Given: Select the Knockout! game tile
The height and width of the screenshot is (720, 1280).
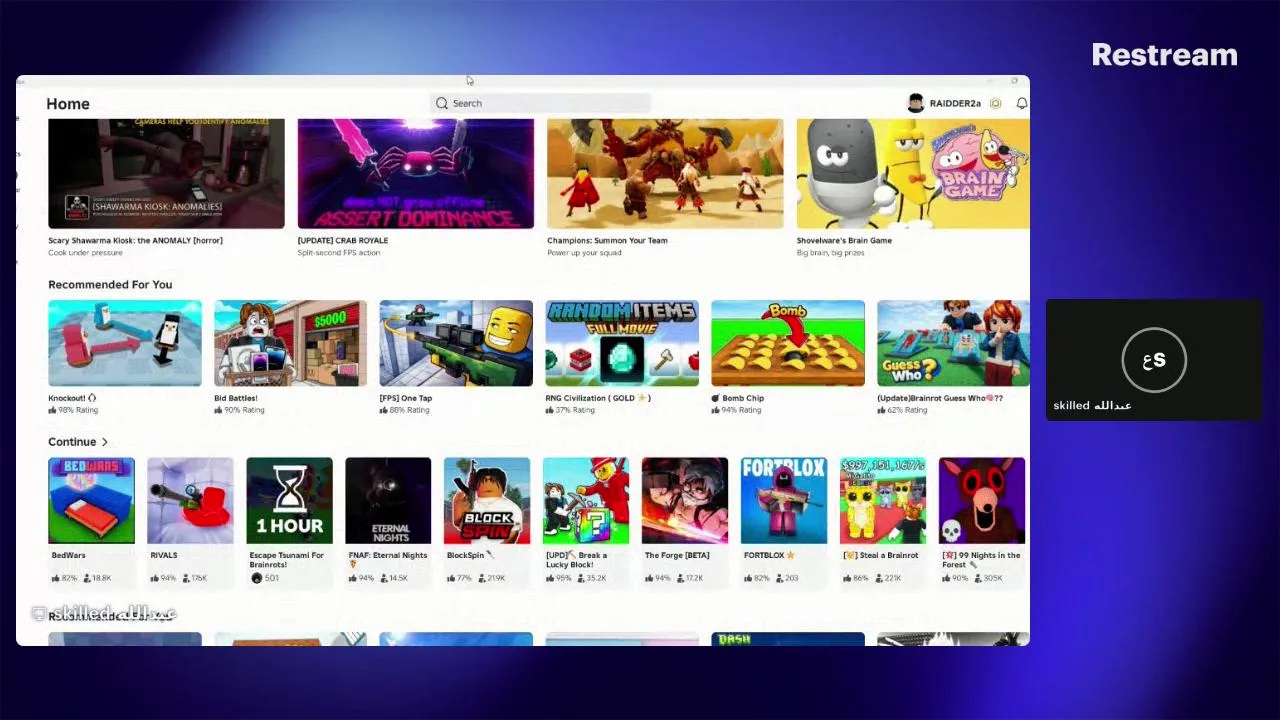Looking at the screenshot, I should coord(125,343).
